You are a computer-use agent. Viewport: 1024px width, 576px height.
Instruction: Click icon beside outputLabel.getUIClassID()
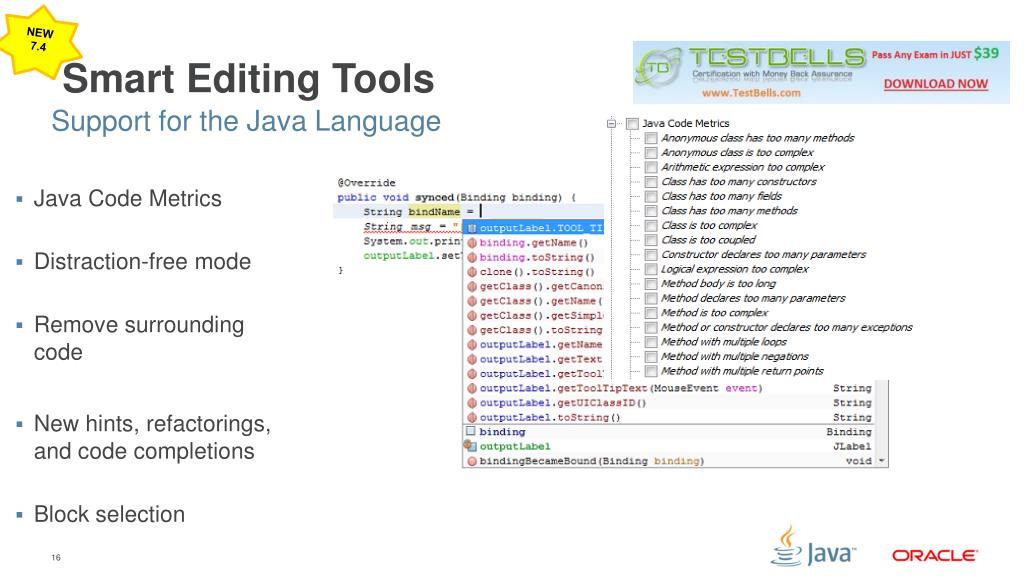(472, 403)
